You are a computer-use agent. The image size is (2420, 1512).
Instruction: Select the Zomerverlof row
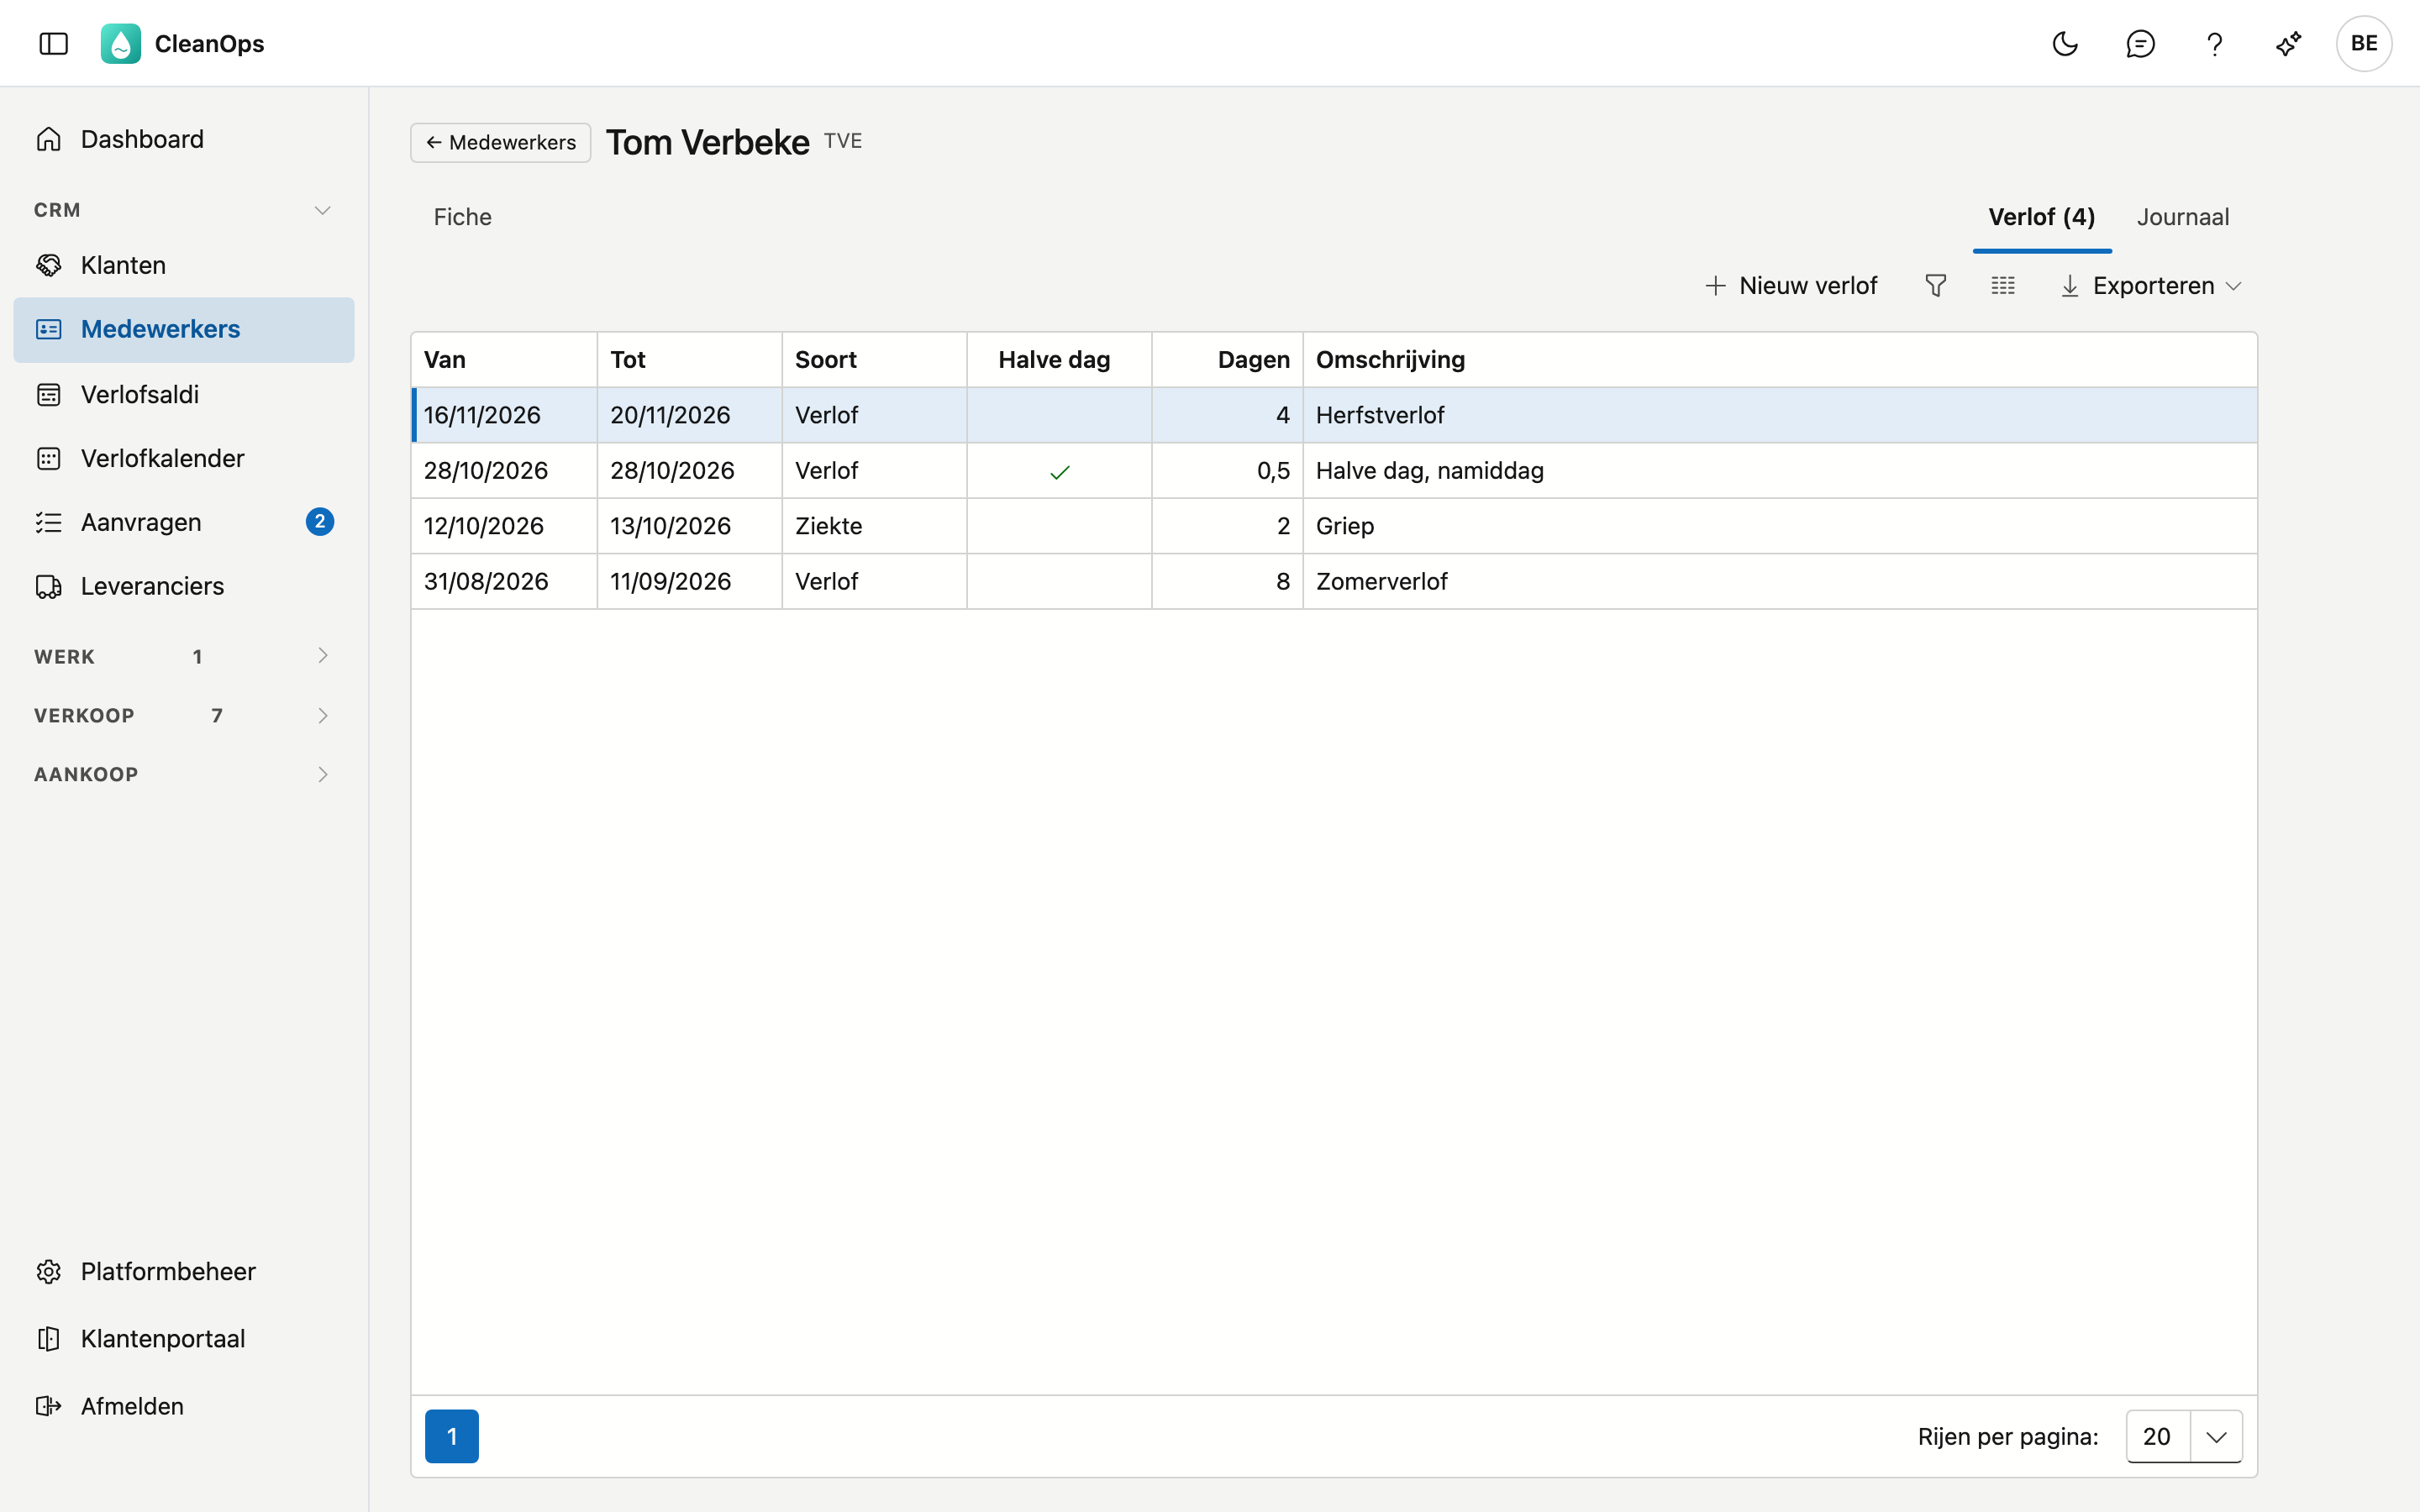[1334, 581]
